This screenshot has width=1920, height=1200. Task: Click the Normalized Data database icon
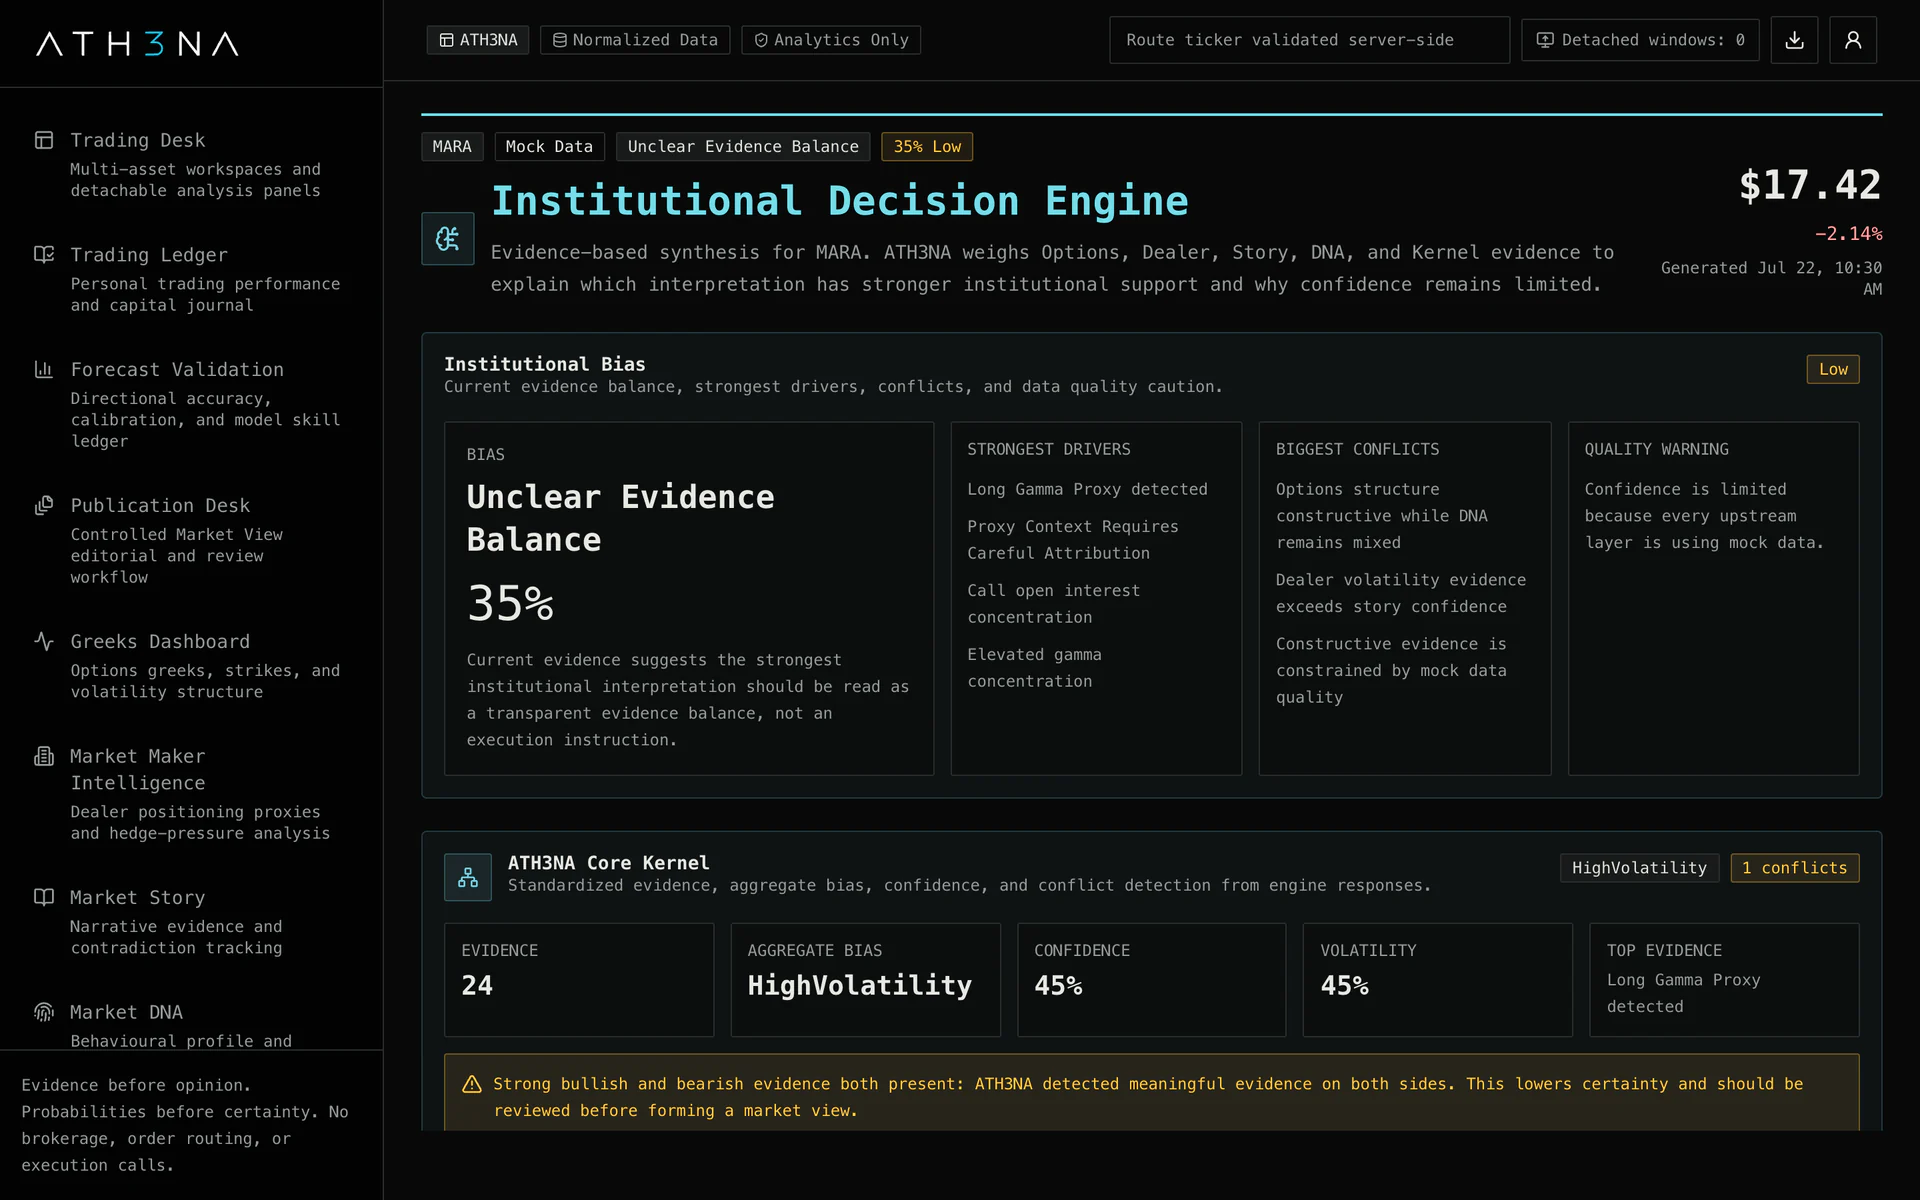point(560,40)
